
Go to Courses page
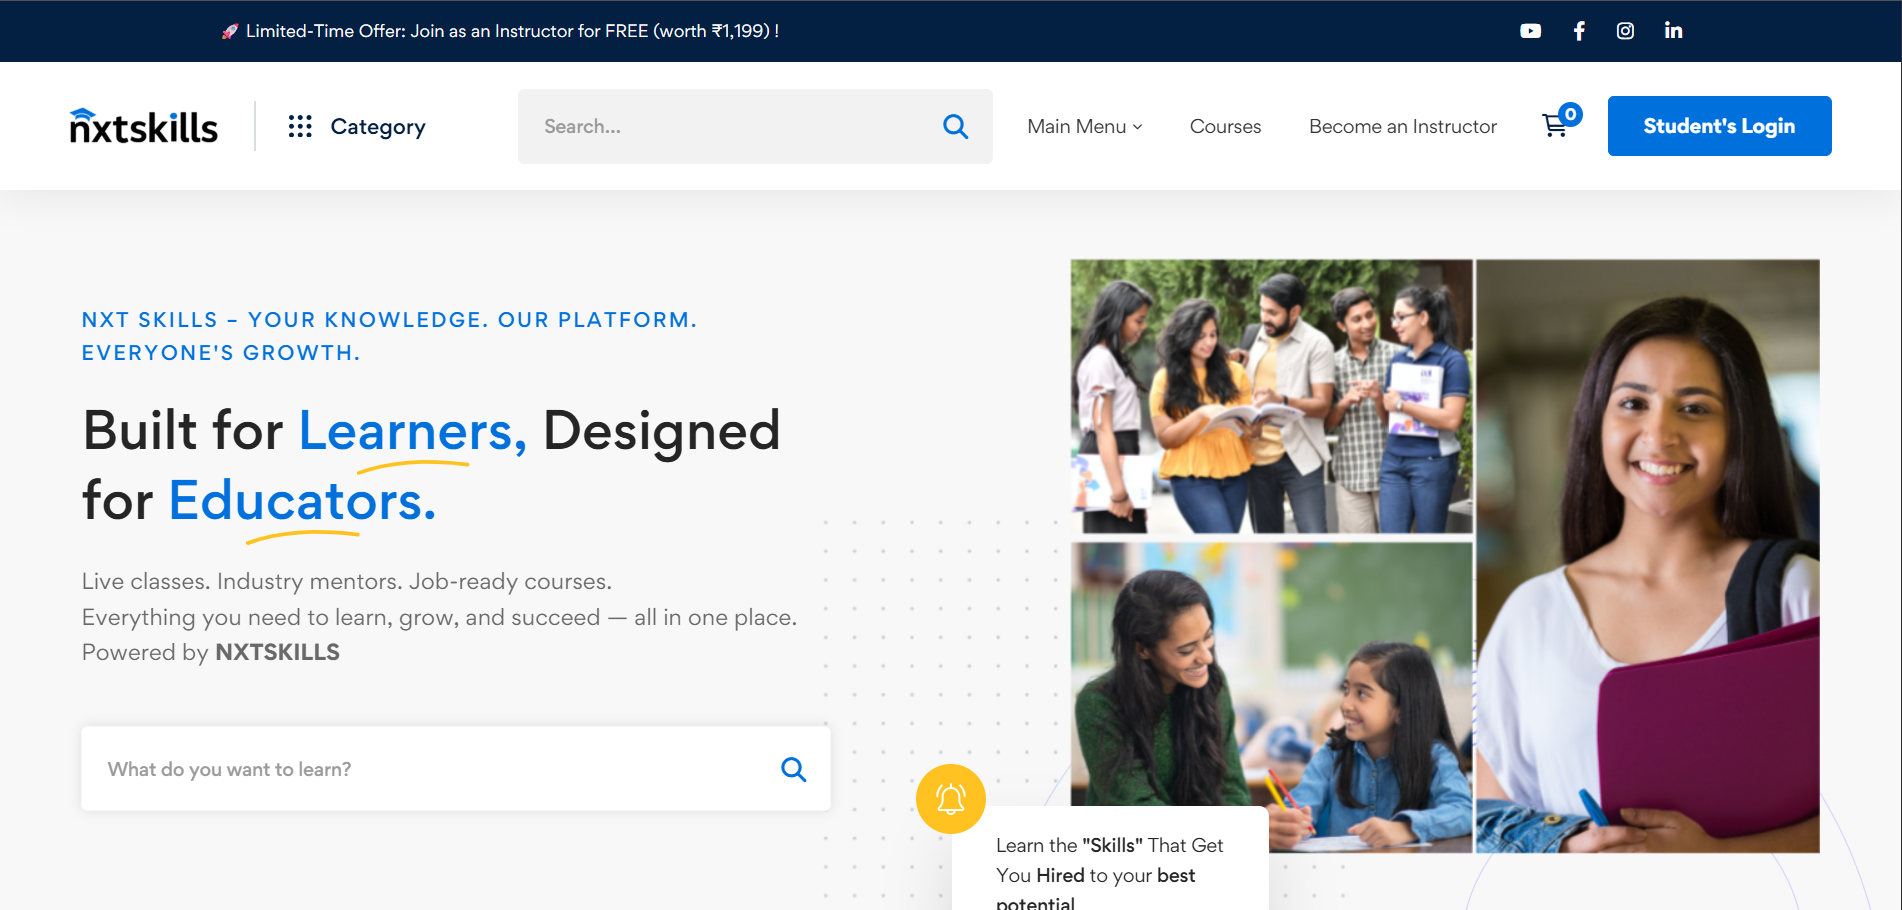1225,126
